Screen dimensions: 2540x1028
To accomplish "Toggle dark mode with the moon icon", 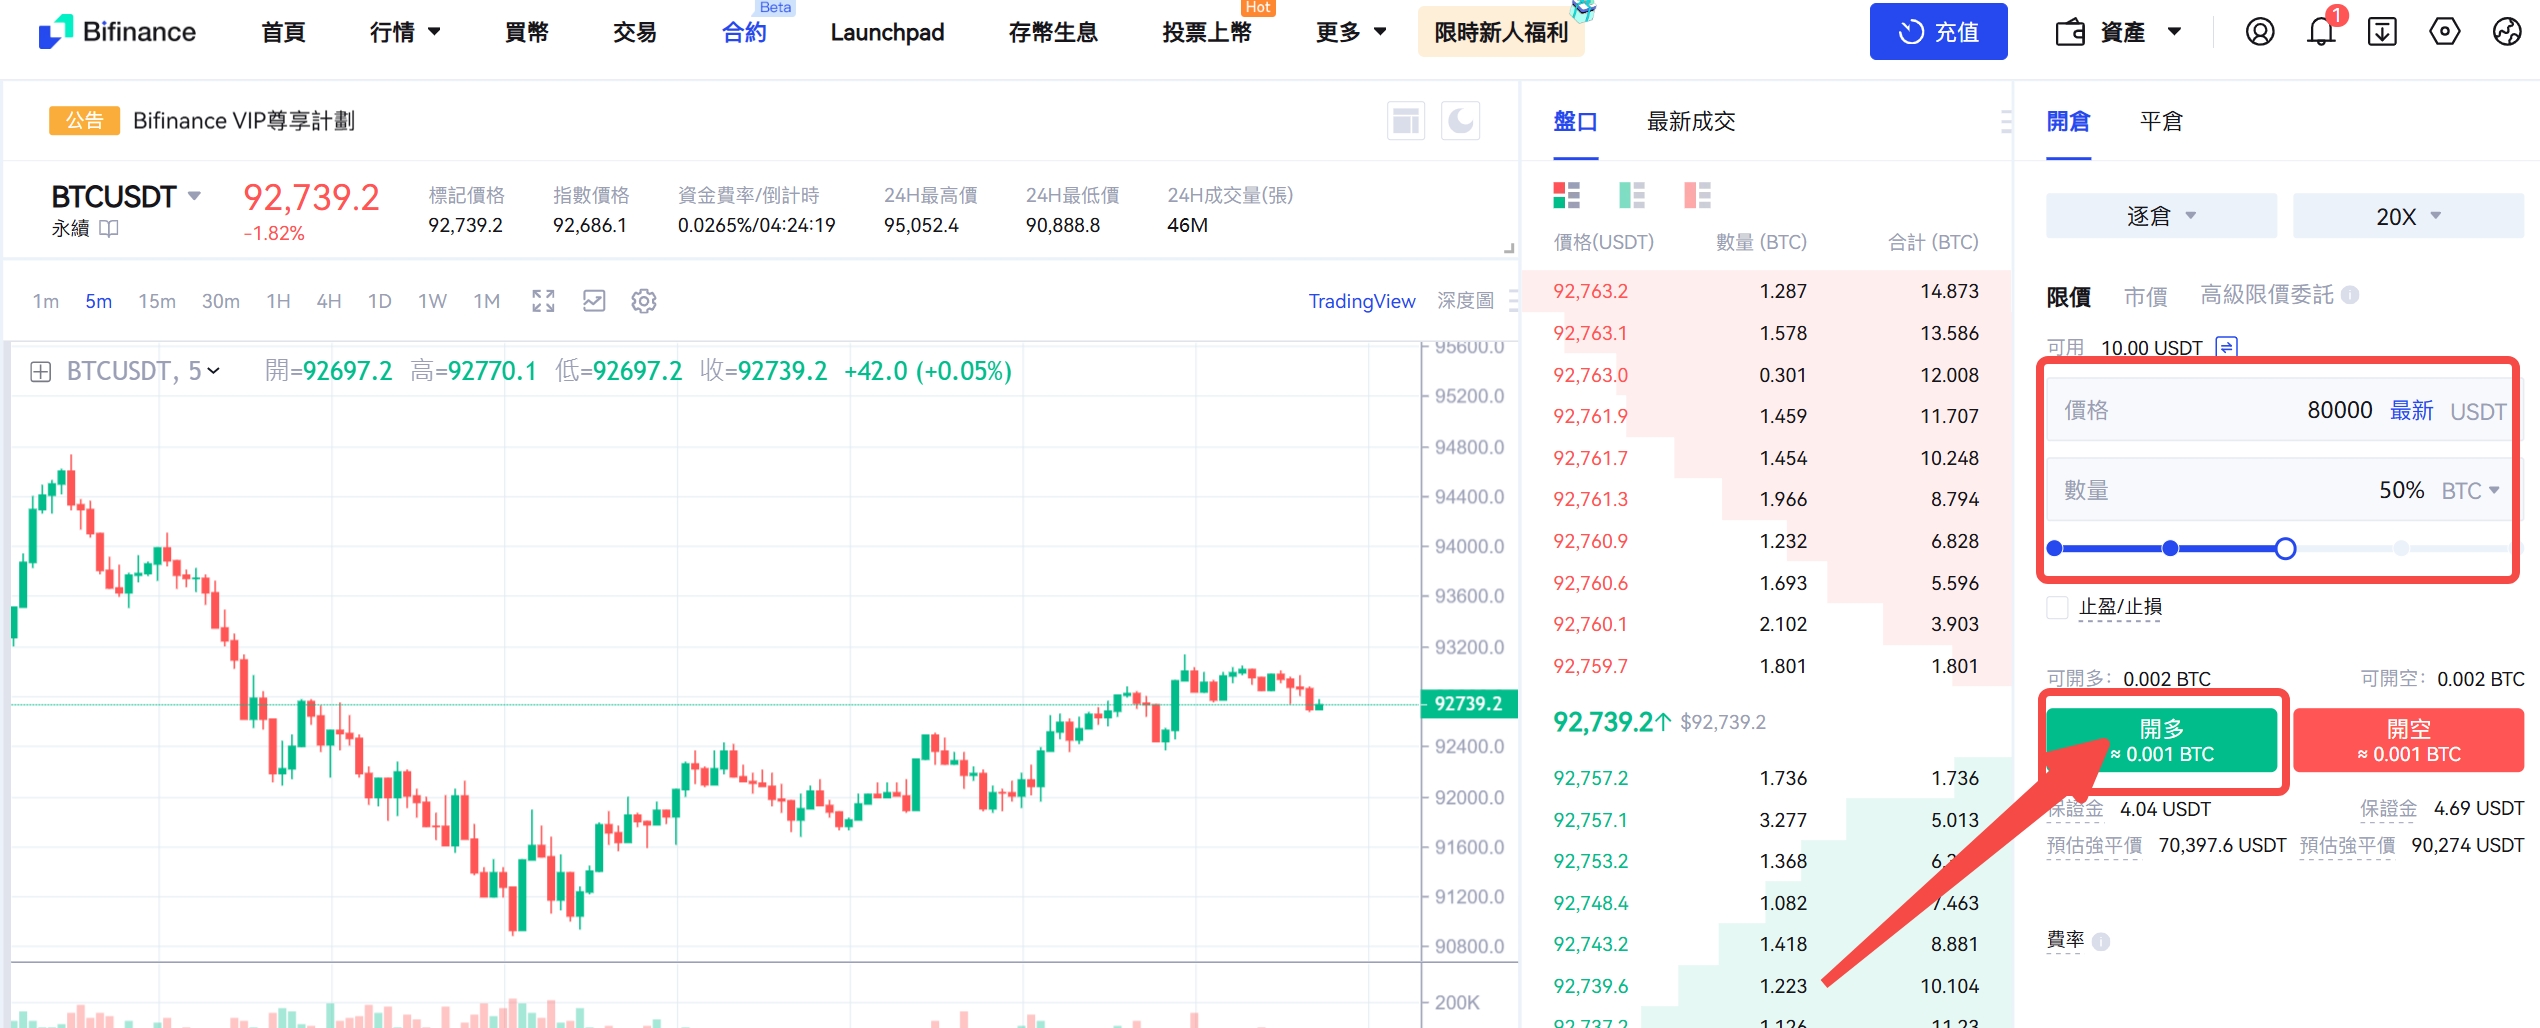I will coord(1460,121).
